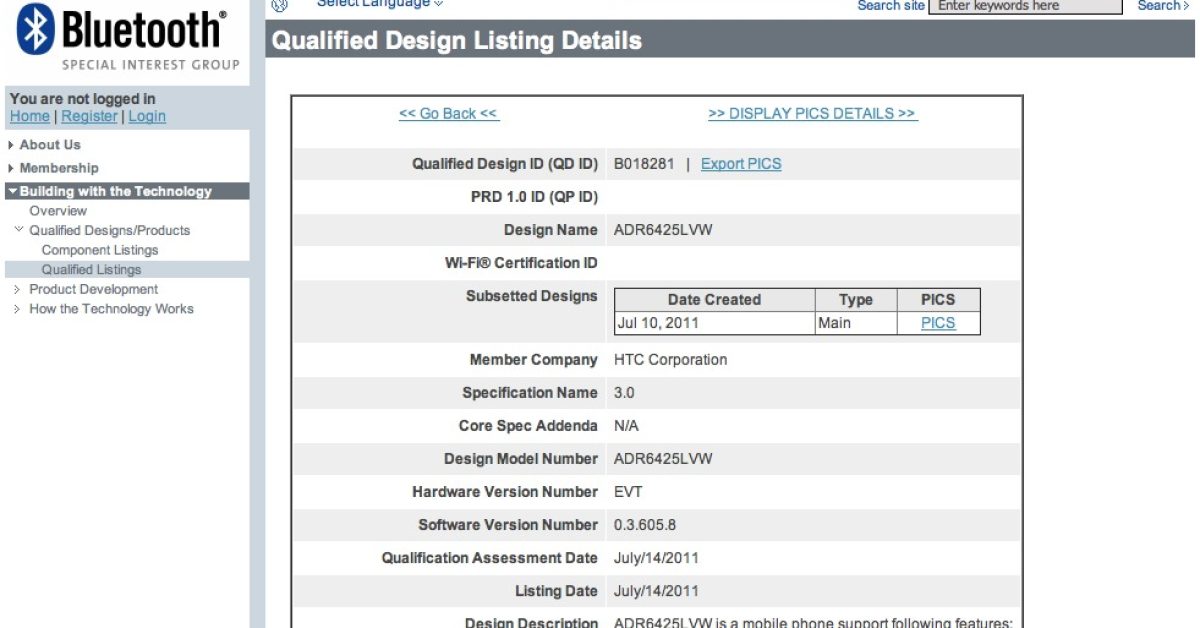The width and height of the screenshot is (1200, 628).
Task: Open the Select Language dropdown
Action: point(380,4)
